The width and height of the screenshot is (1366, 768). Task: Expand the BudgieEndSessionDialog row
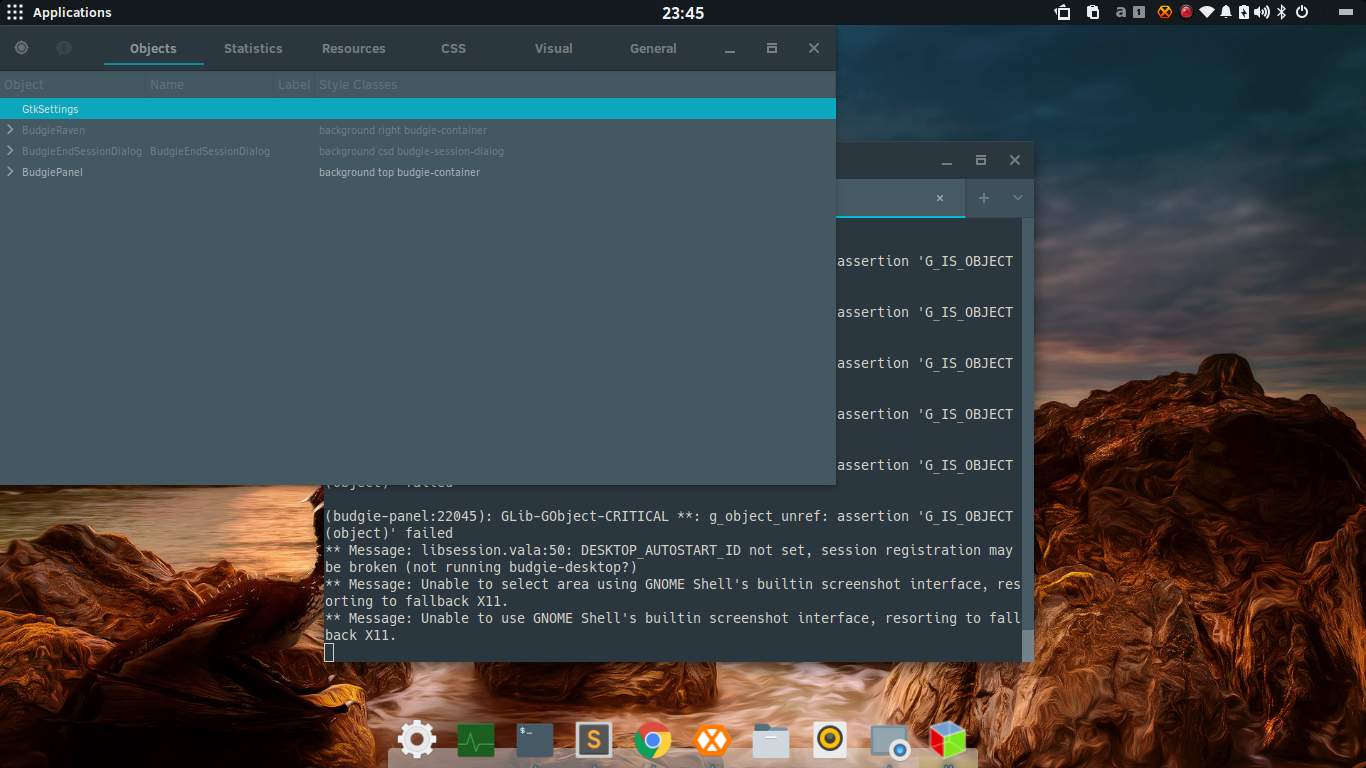(x=10, y=151)
